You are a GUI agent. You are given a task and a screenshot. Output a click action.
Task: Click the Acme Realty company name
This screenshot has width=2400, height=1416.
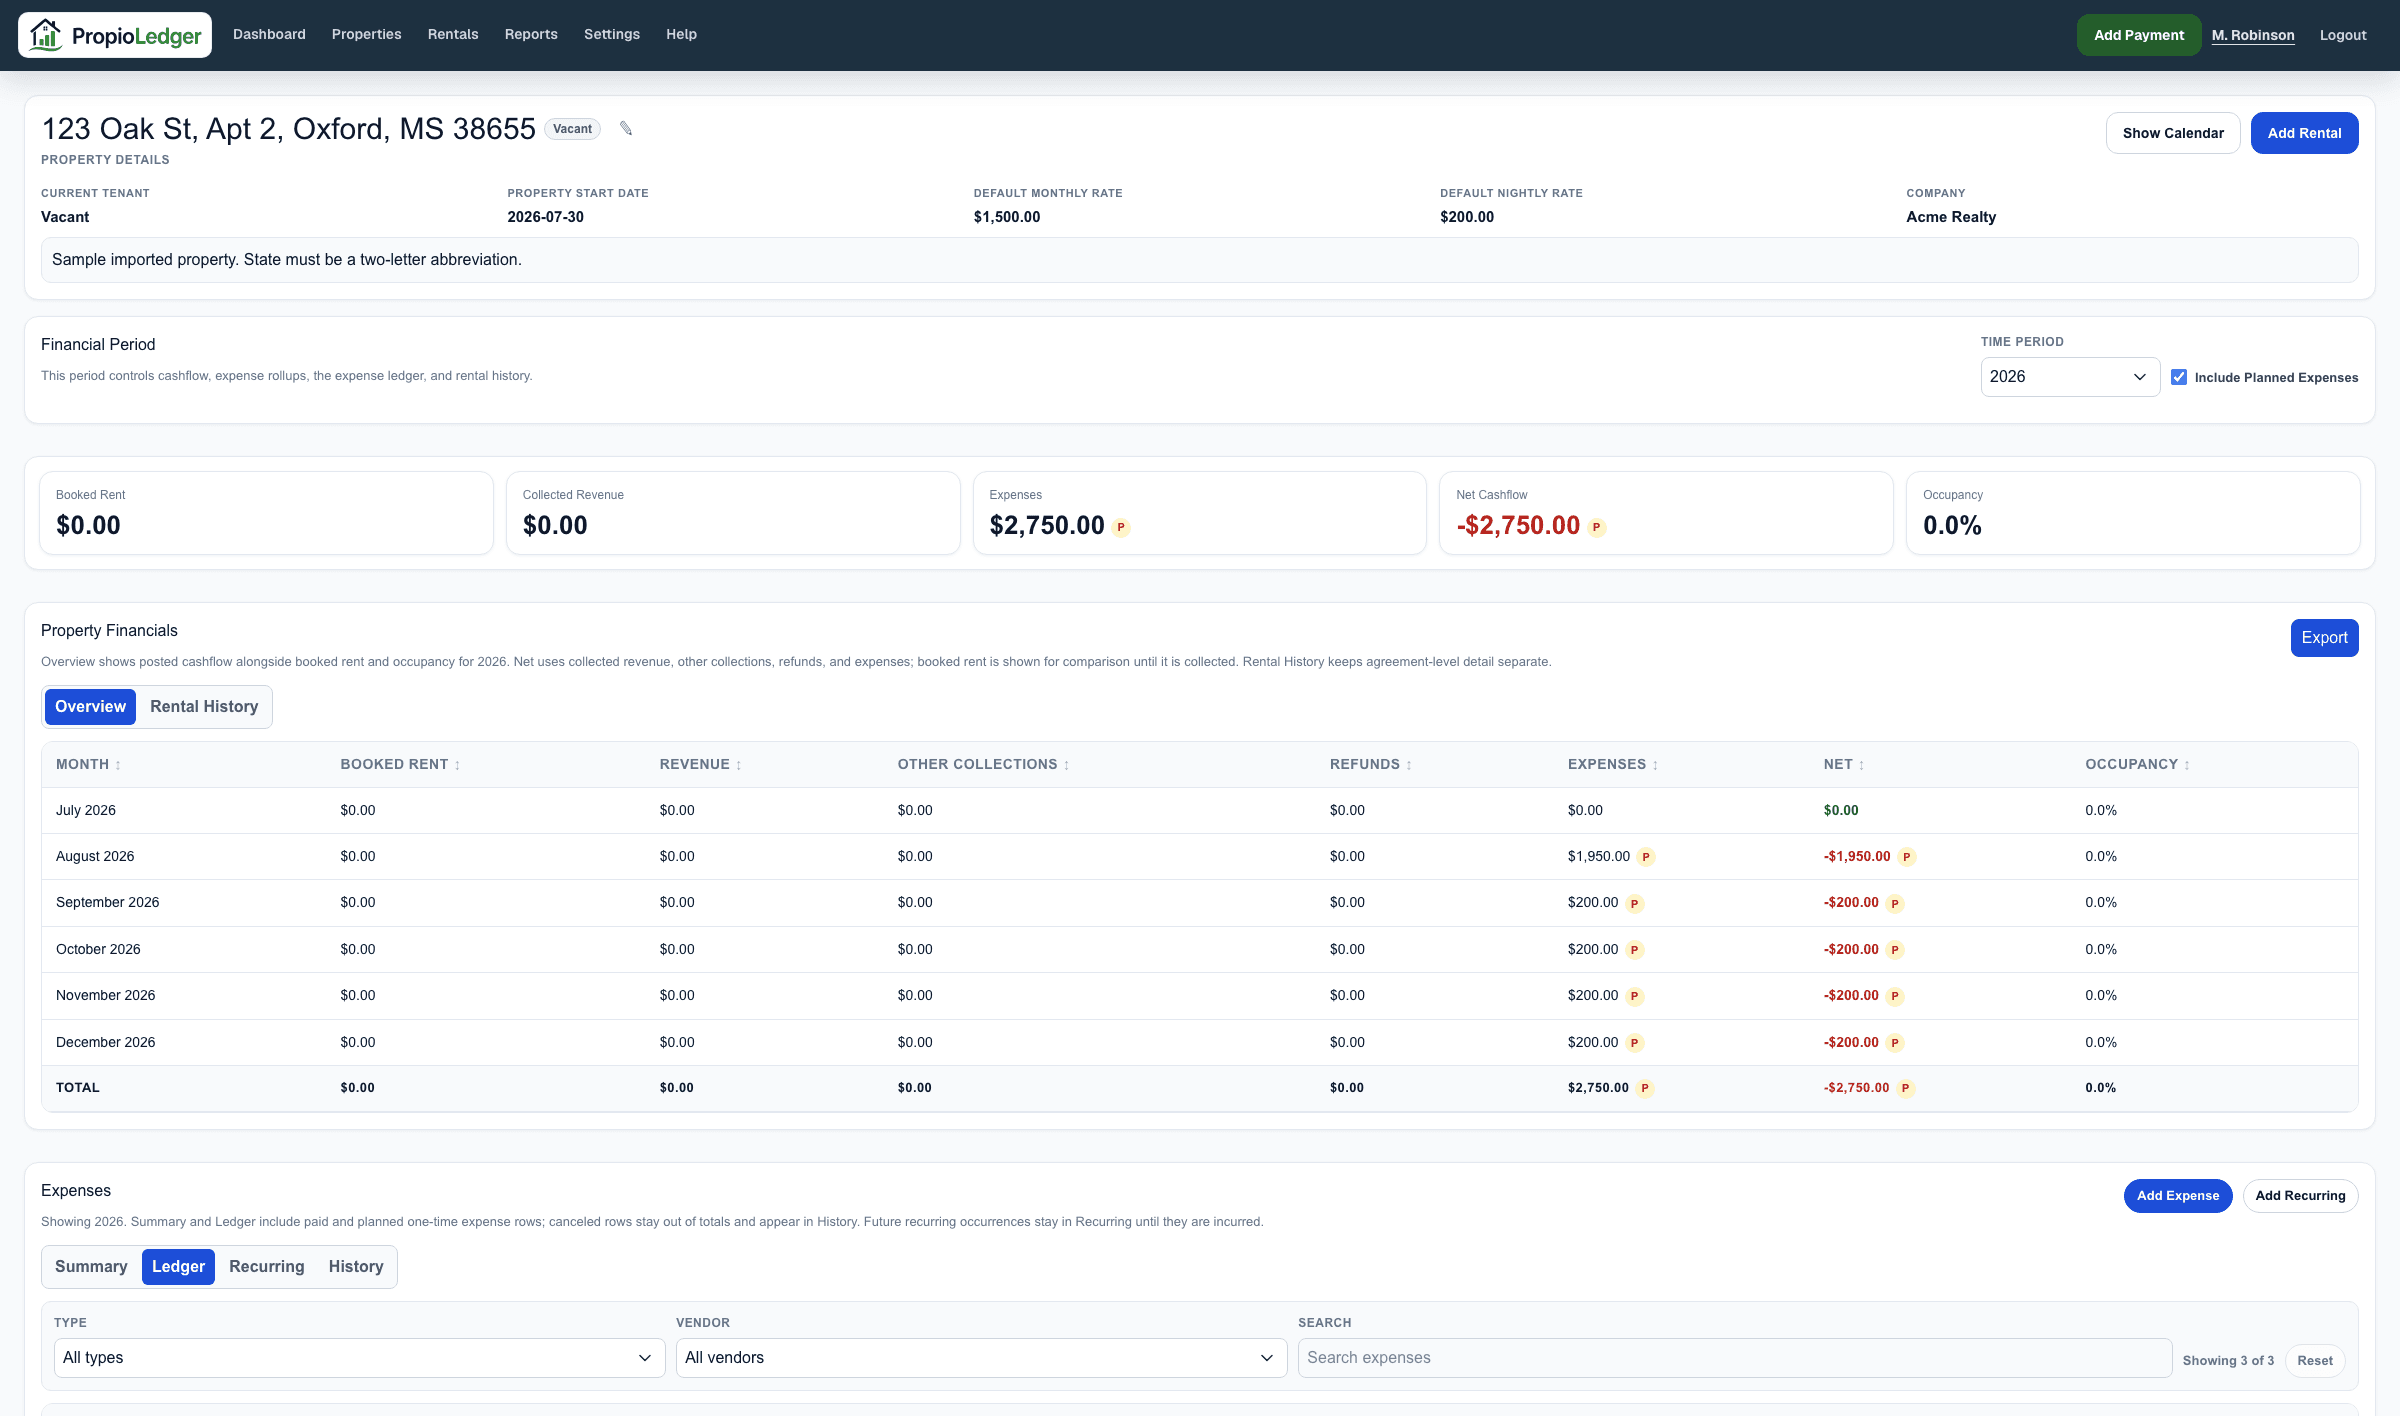click(1951, 217)
